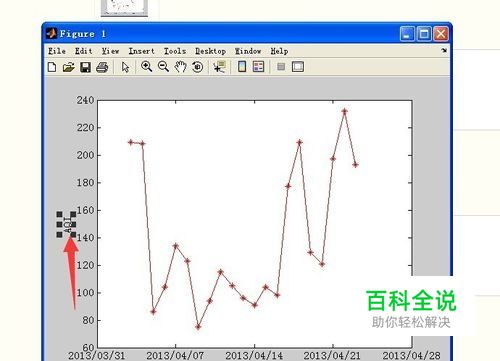Click the highest data point marker near 232
This screenshot has width=500, height=361.
click(345, 111)
